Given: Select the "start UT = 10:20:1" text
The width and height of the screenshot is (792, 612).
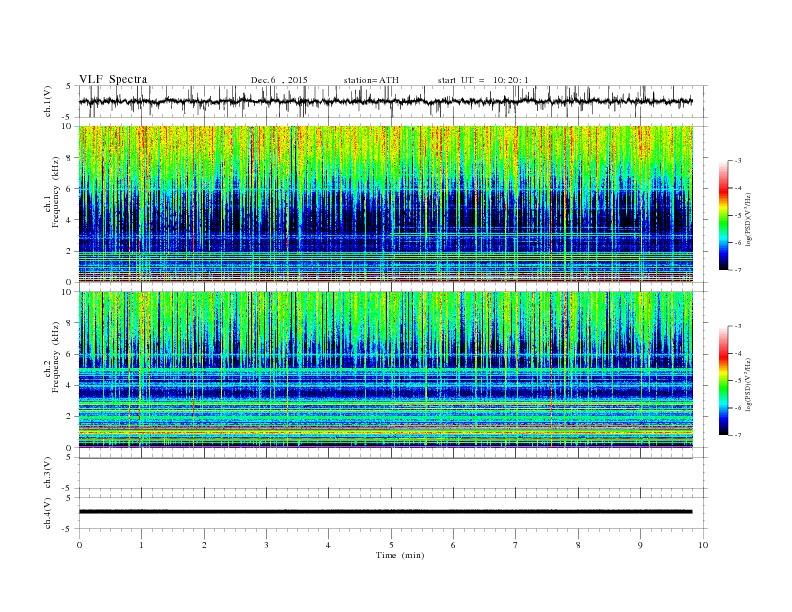Looking at the screenshot, I should pyautogui.click(x=483, y=80).
